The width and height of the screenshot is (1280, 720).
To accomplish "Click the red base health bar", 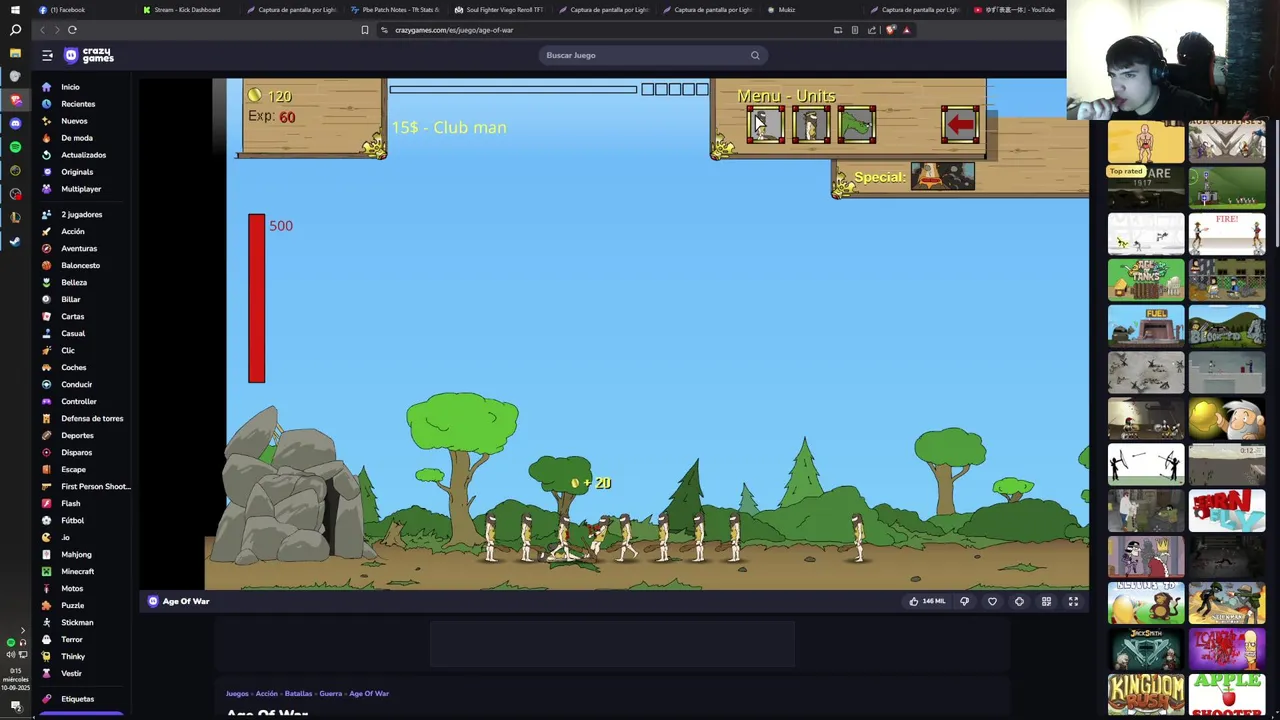I will tap(257, 298).
